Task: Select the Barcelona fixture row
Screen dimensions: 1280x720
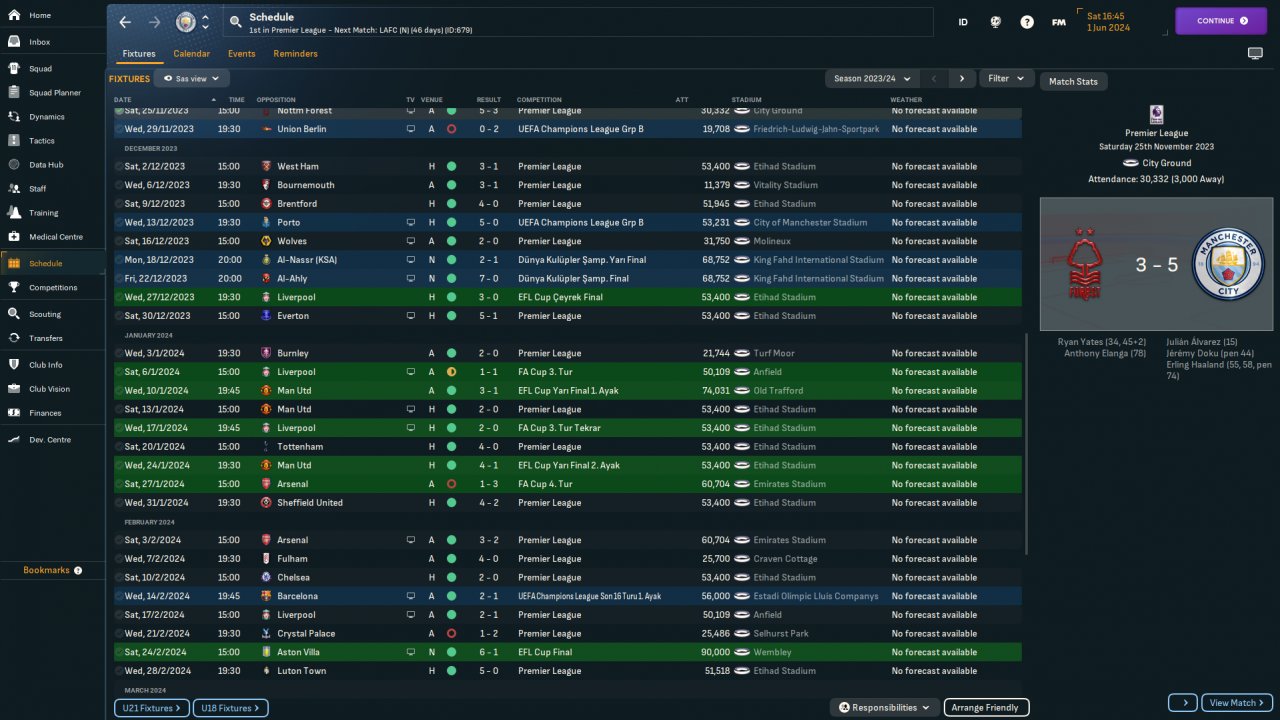Action: (568, 596)
